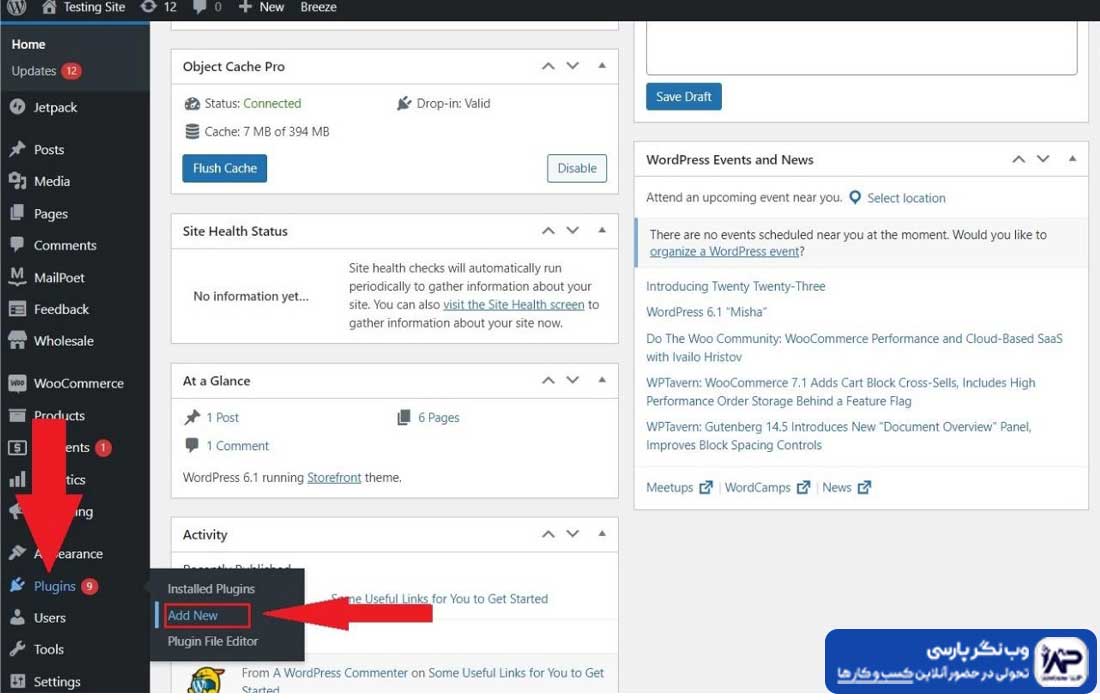Open WPTavern WooCommerce 7.1 article link

pos(840,392)
